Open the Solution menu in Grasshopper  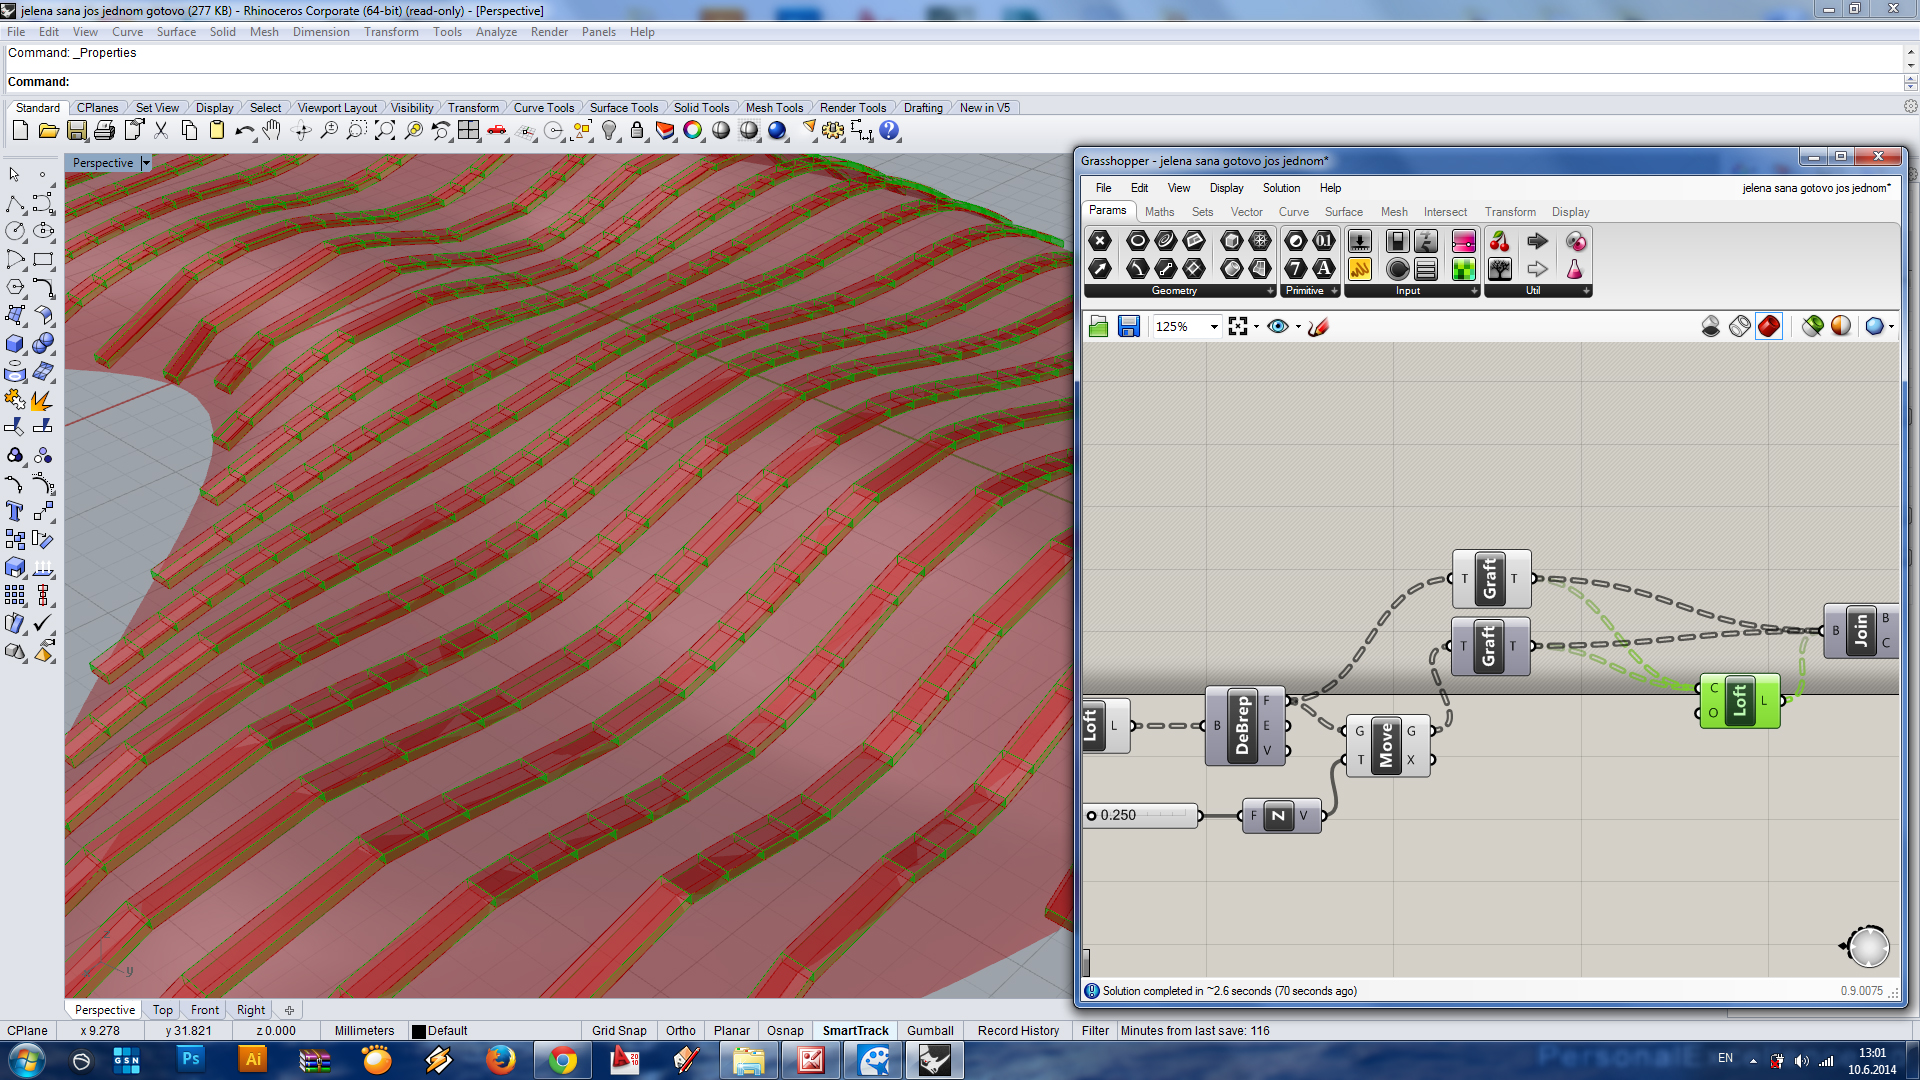[x=1281, y=188]
